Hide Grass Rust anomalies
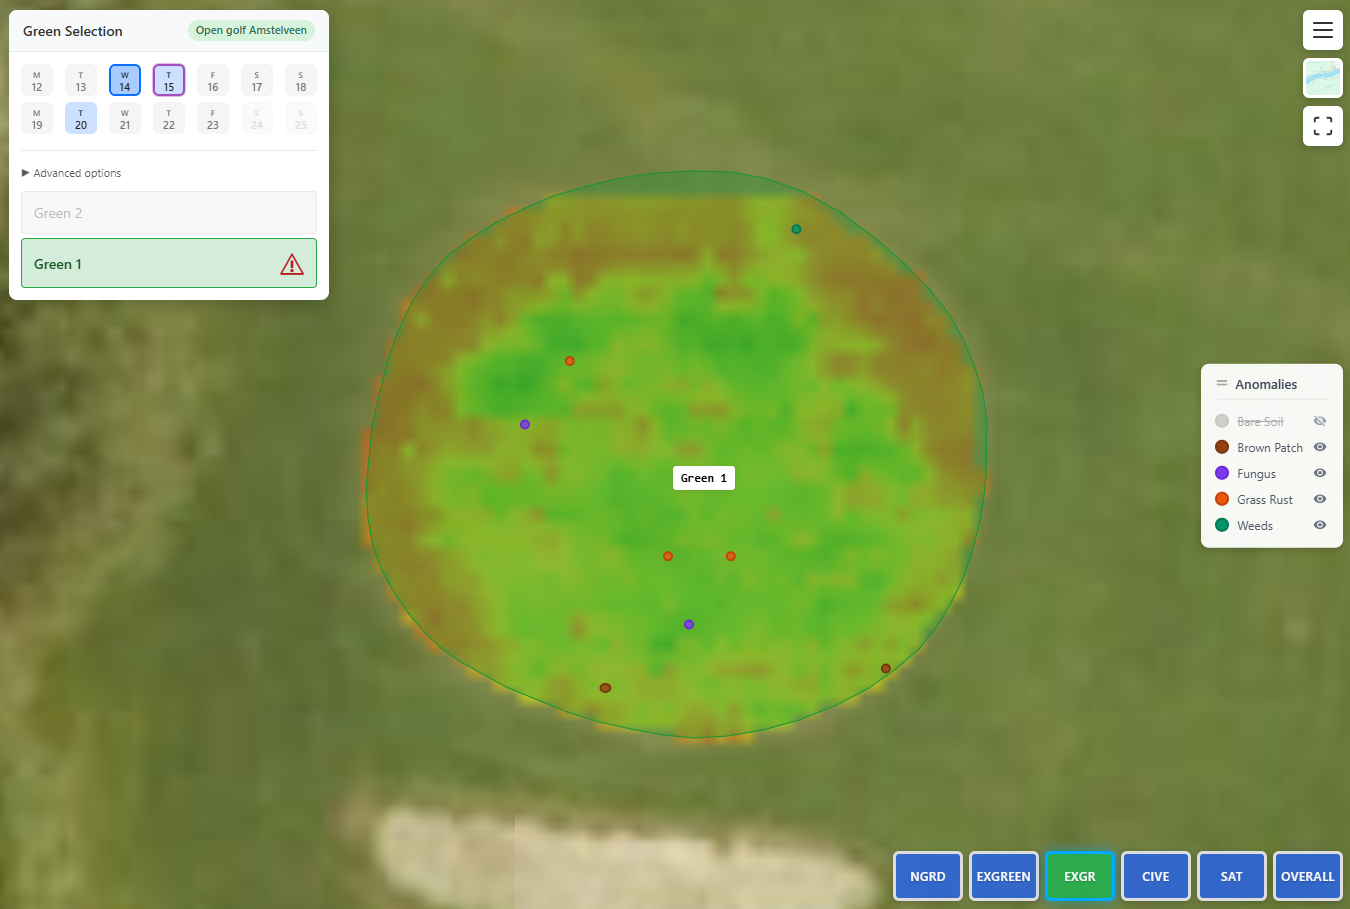 coord(1319,499)
